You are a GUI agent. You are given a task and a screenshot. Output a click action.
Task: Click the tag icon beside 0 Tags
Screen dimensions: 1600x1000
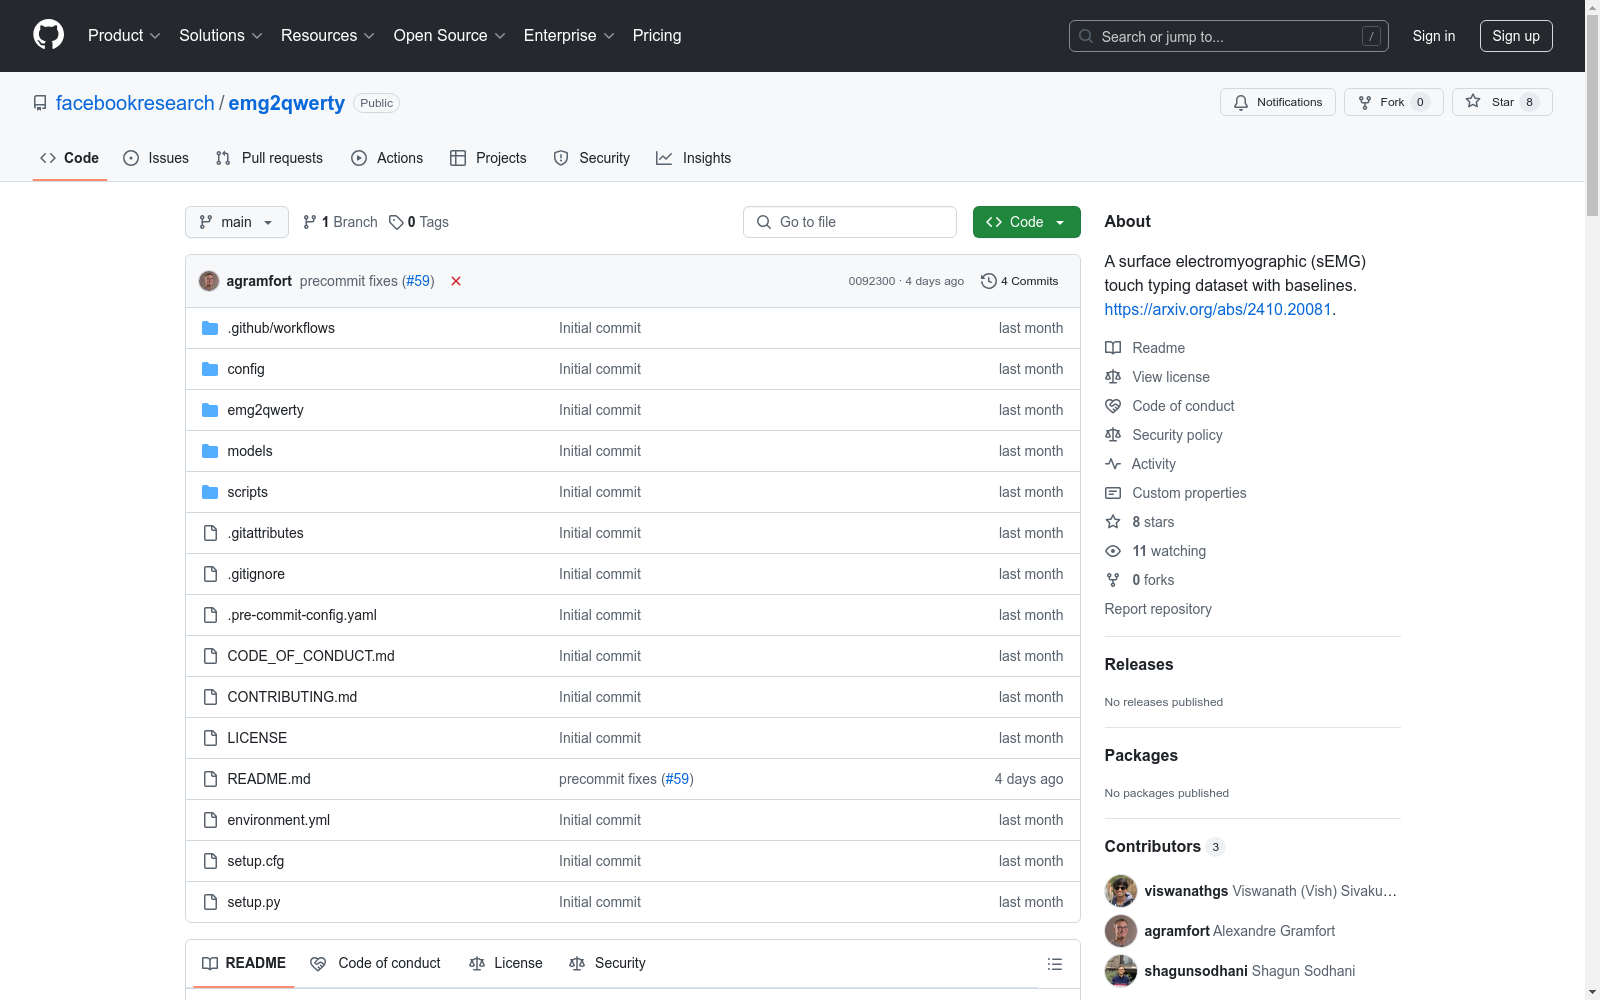tap(396, 222)
